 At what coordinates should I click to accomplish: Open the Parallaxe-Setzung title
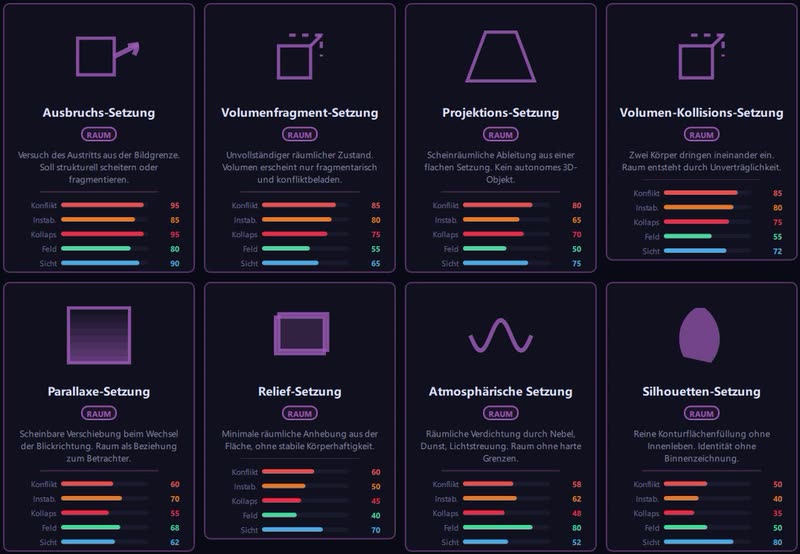[x=99, y=391]
